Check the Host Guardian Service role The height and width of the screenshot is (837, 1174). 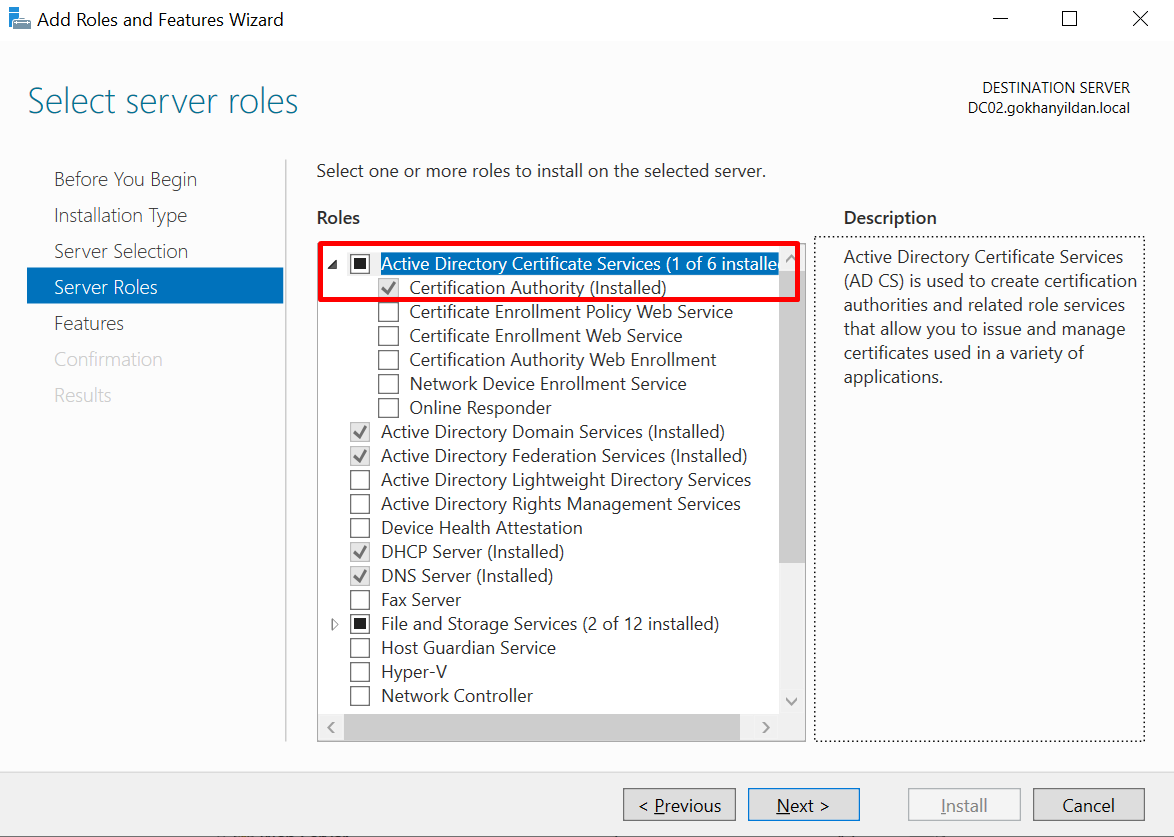[x=360, y=648]
